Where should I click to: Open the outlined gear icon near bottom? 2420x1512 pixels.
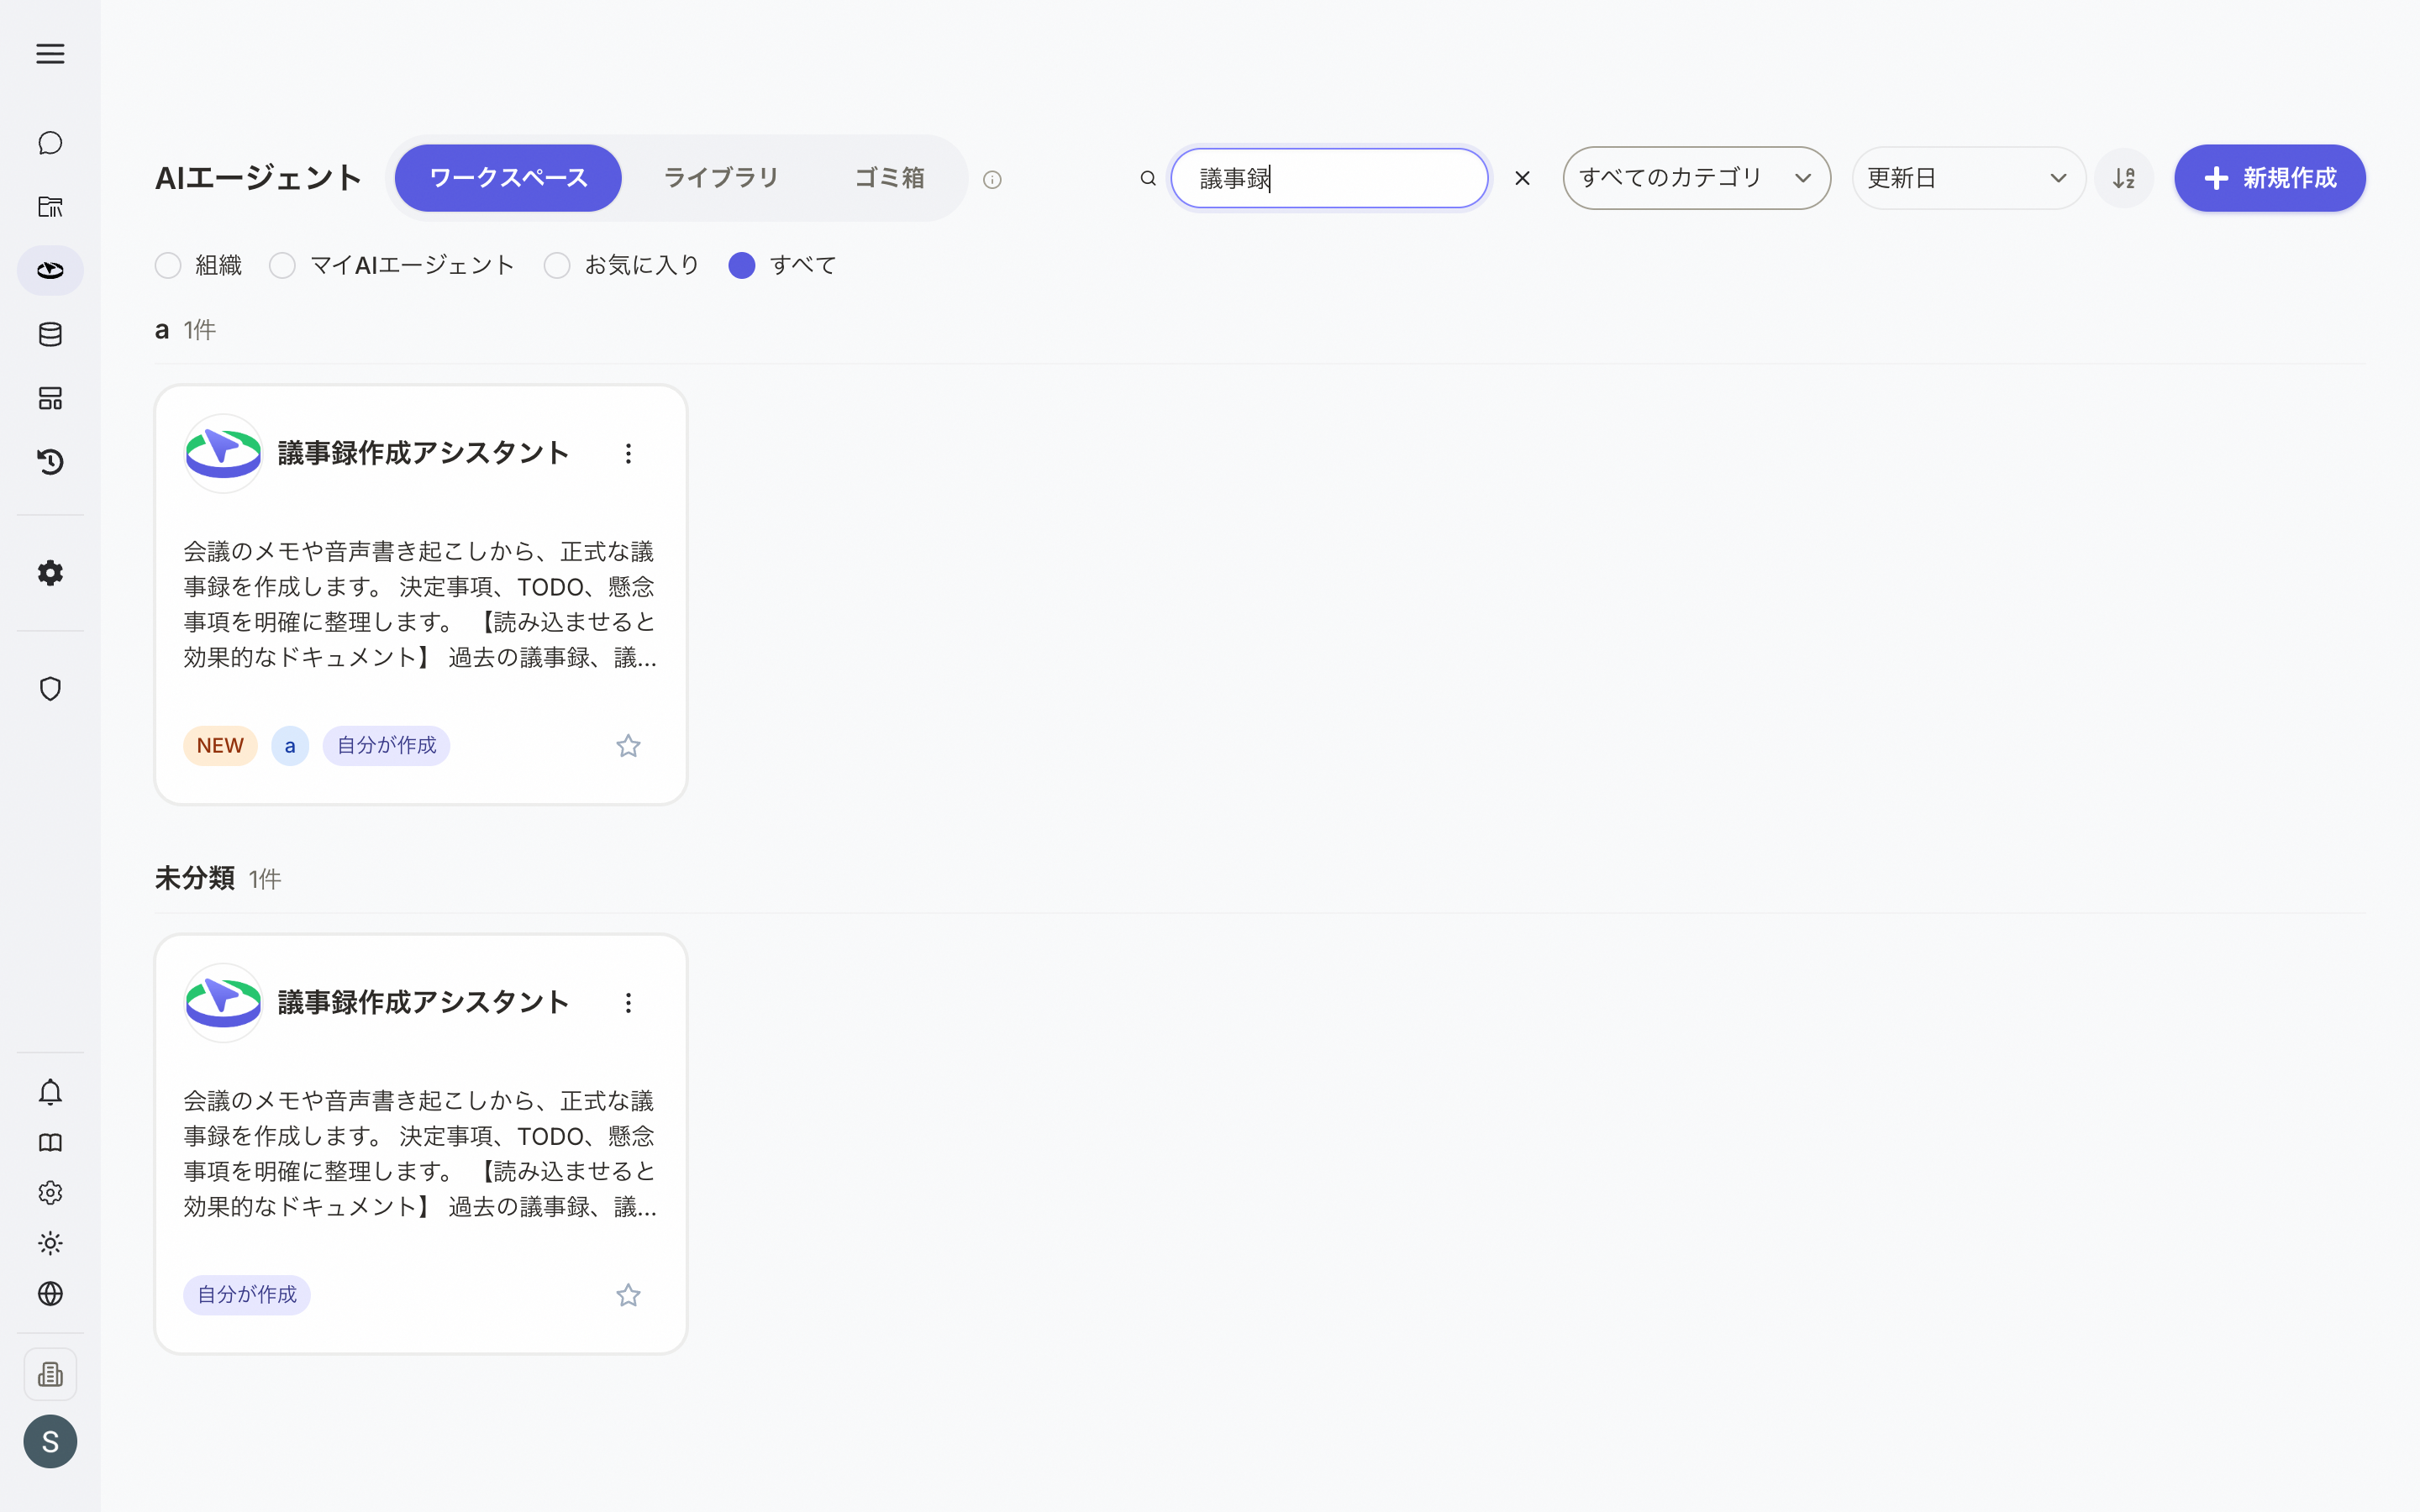tap(50, 1193)
